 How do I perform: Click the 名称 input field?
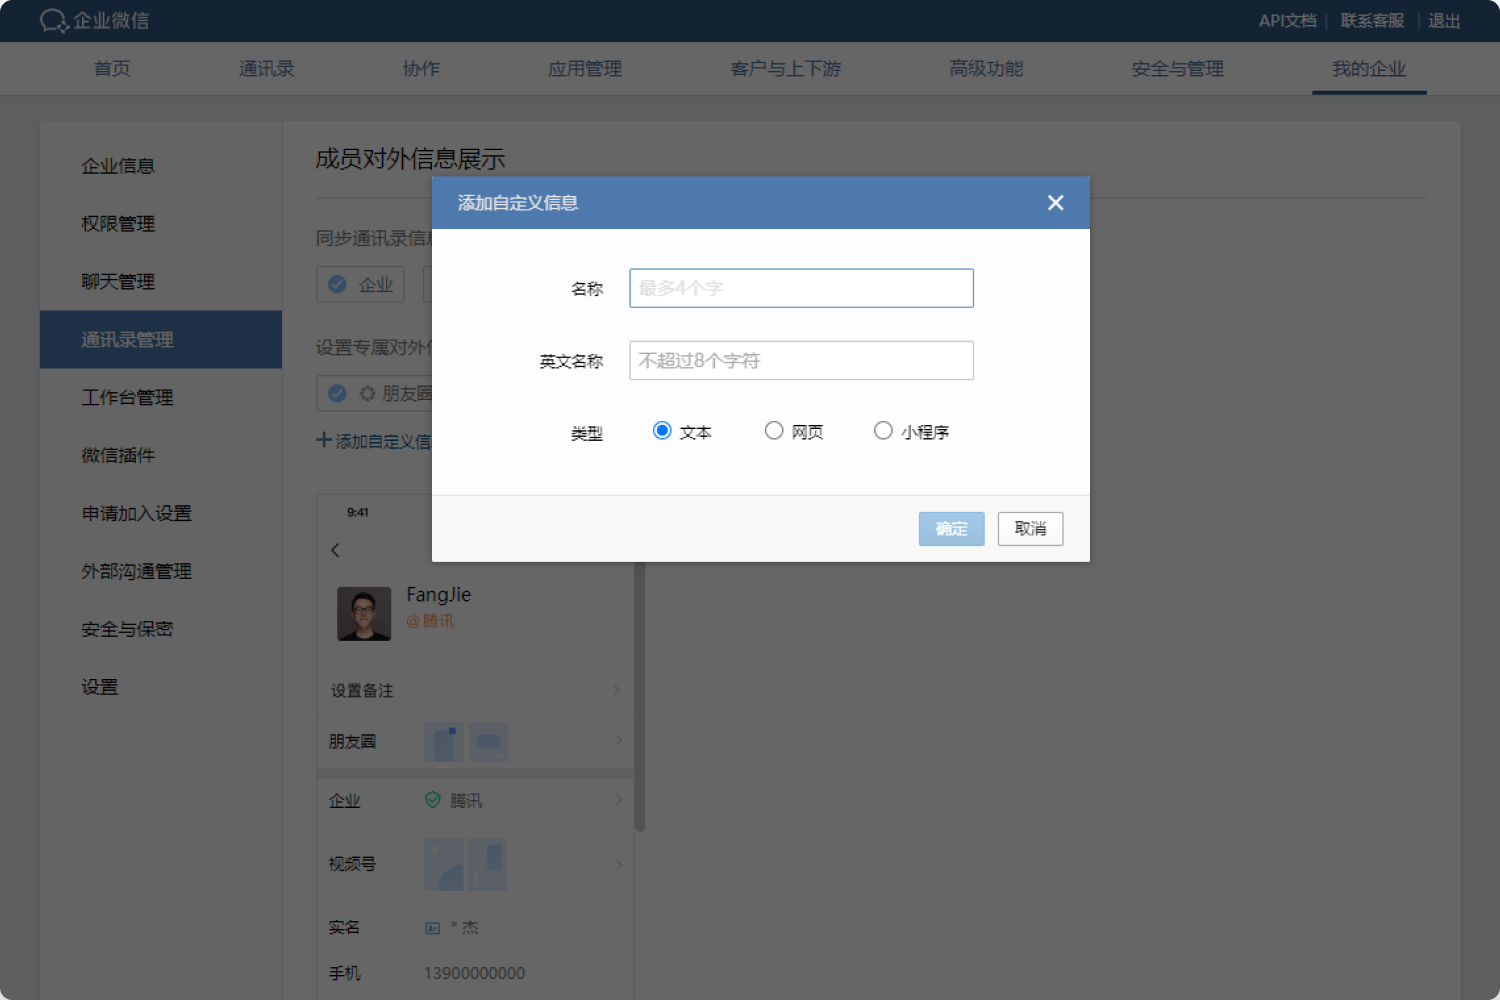[x=800, y=287]
